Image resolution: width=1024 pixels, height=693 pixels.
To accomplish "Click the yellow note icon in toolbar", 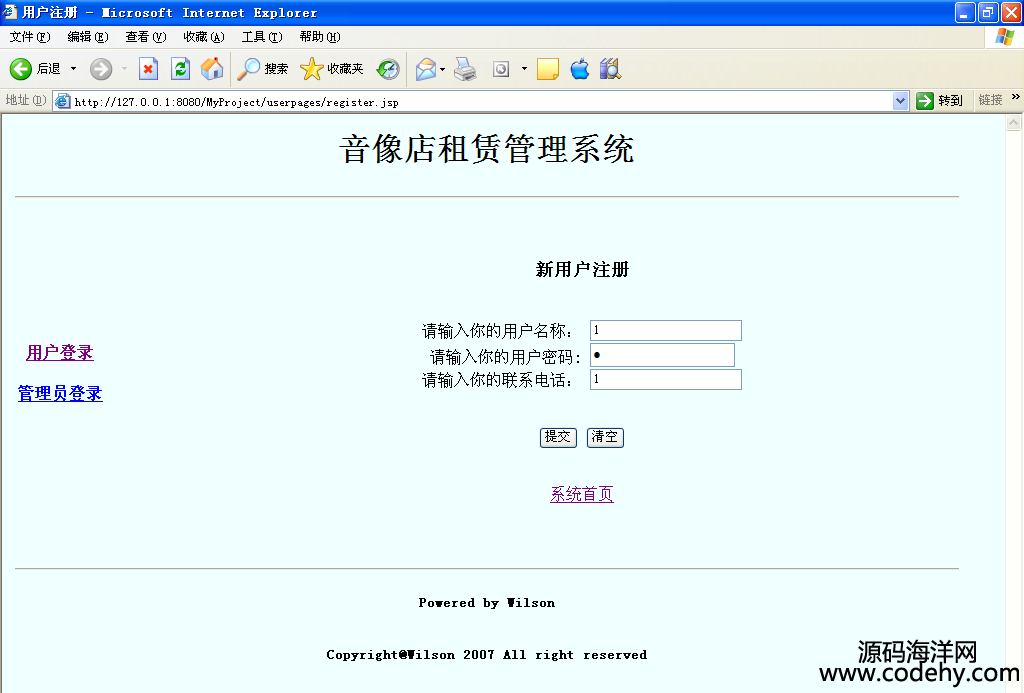I will pos(547,69).
